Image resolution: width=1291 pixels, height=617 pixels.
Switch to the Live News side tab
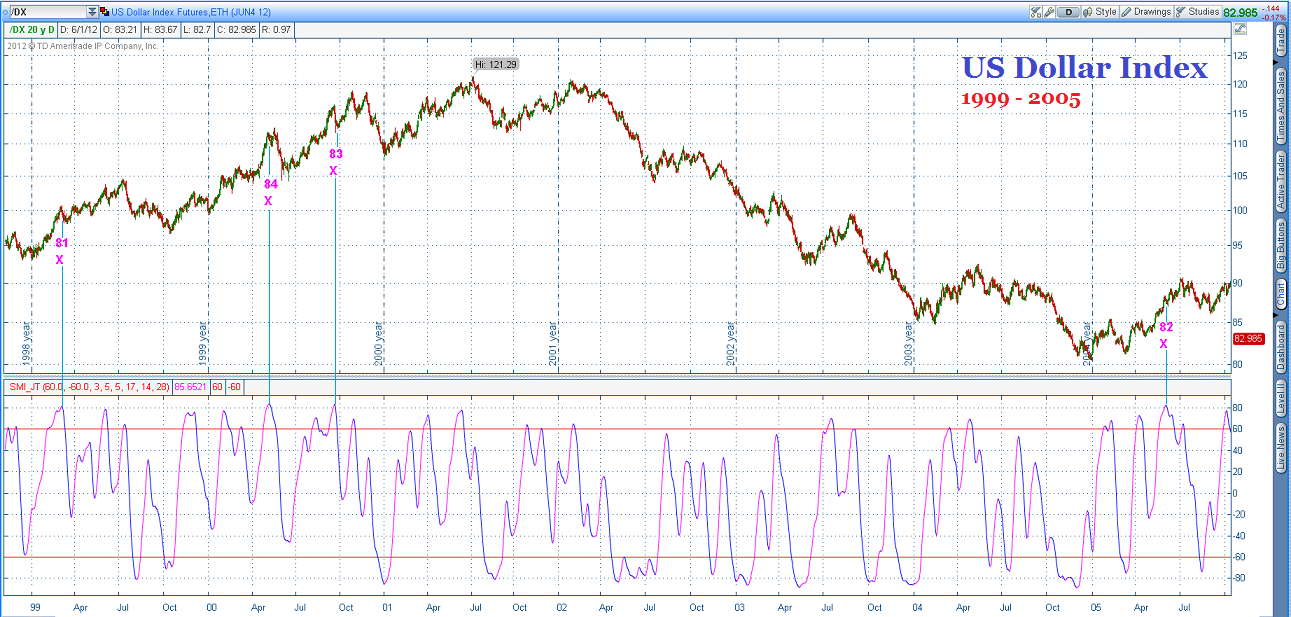click(x=1281, y=448)
